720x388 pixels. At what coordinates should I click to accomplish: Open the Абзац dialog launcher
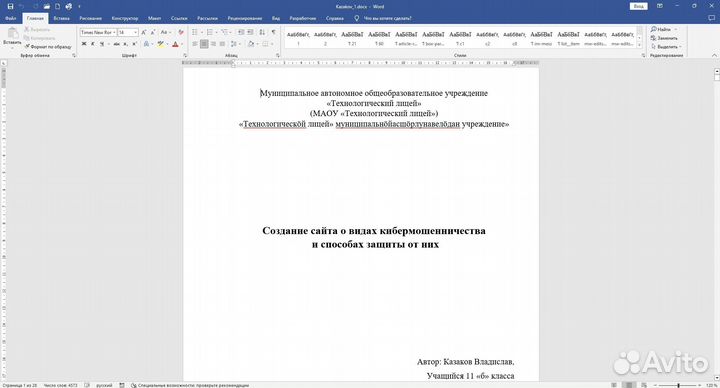click(x=278, y=56)
